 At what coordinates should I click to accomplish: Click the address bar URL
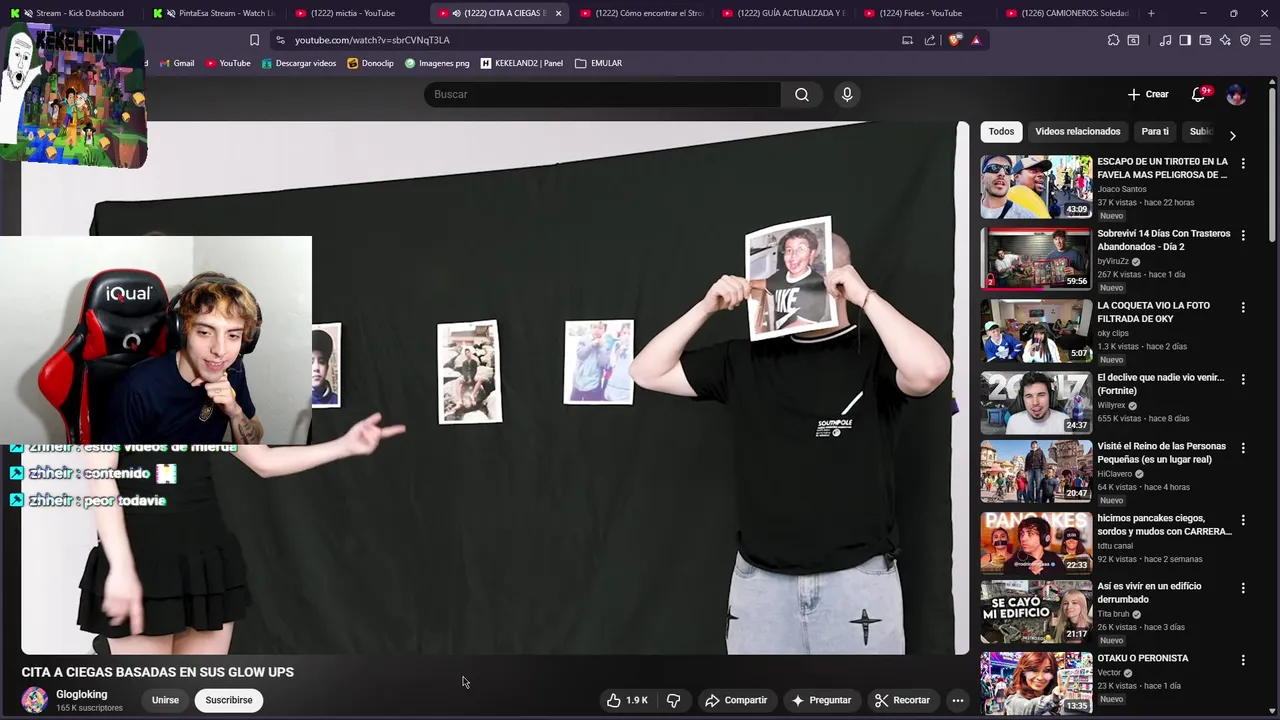(x=372, y=40)
